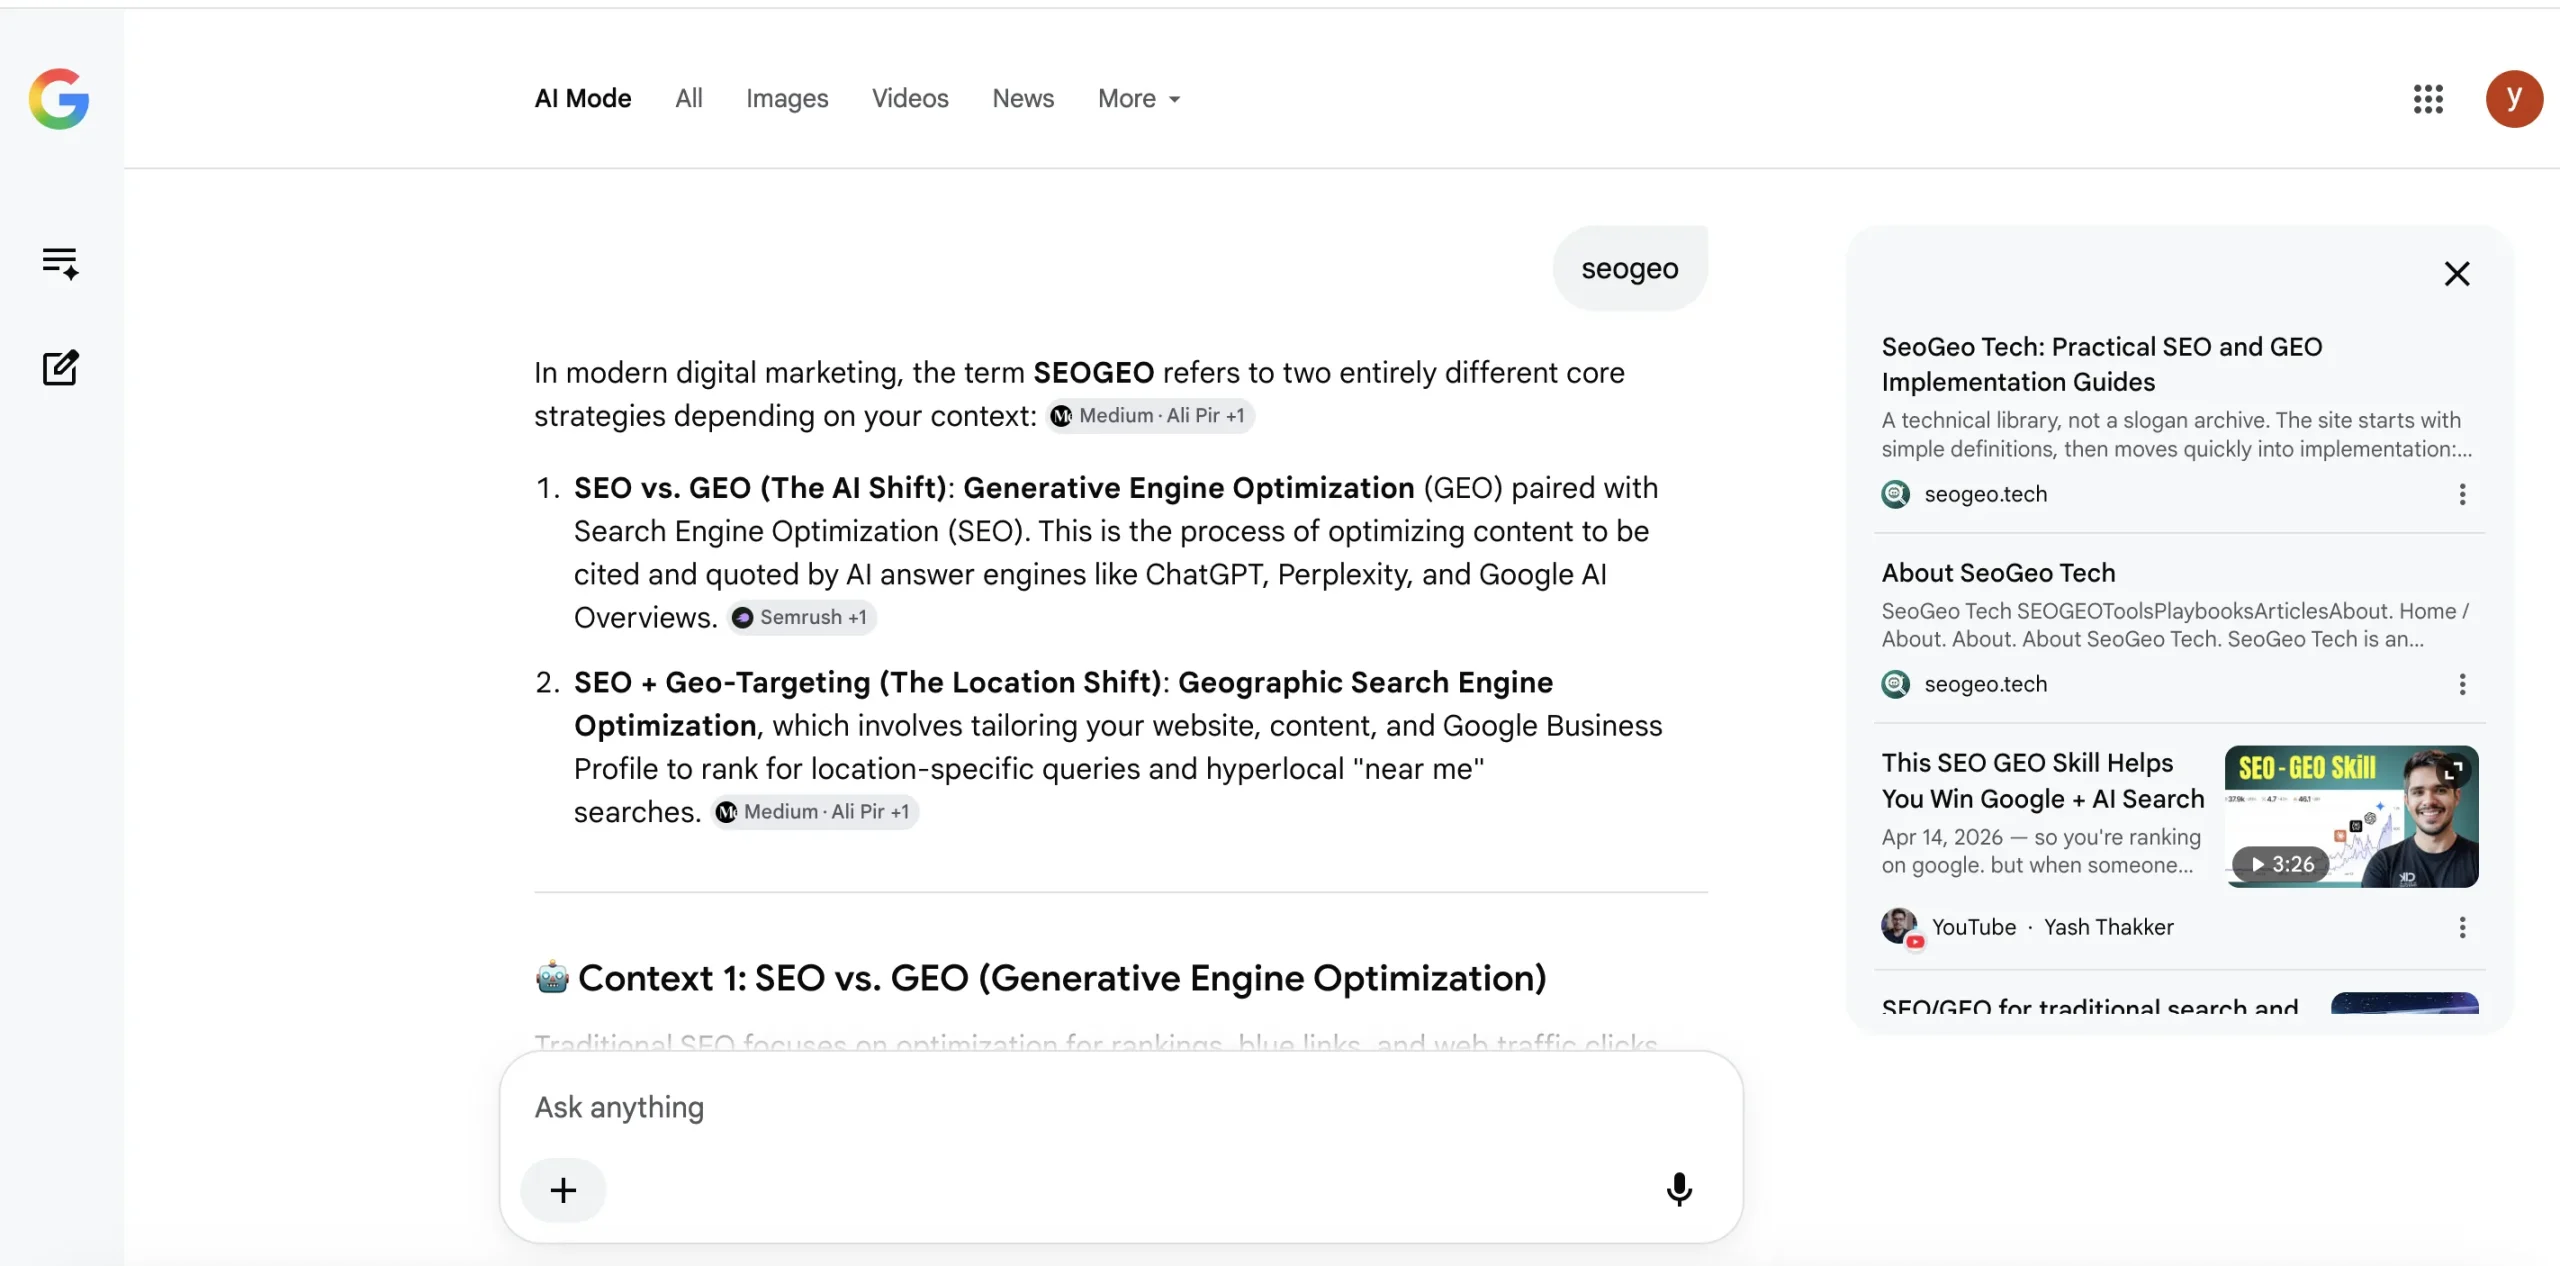
Task: Expand the More dropdown
Action: (x=1139, y=98)
